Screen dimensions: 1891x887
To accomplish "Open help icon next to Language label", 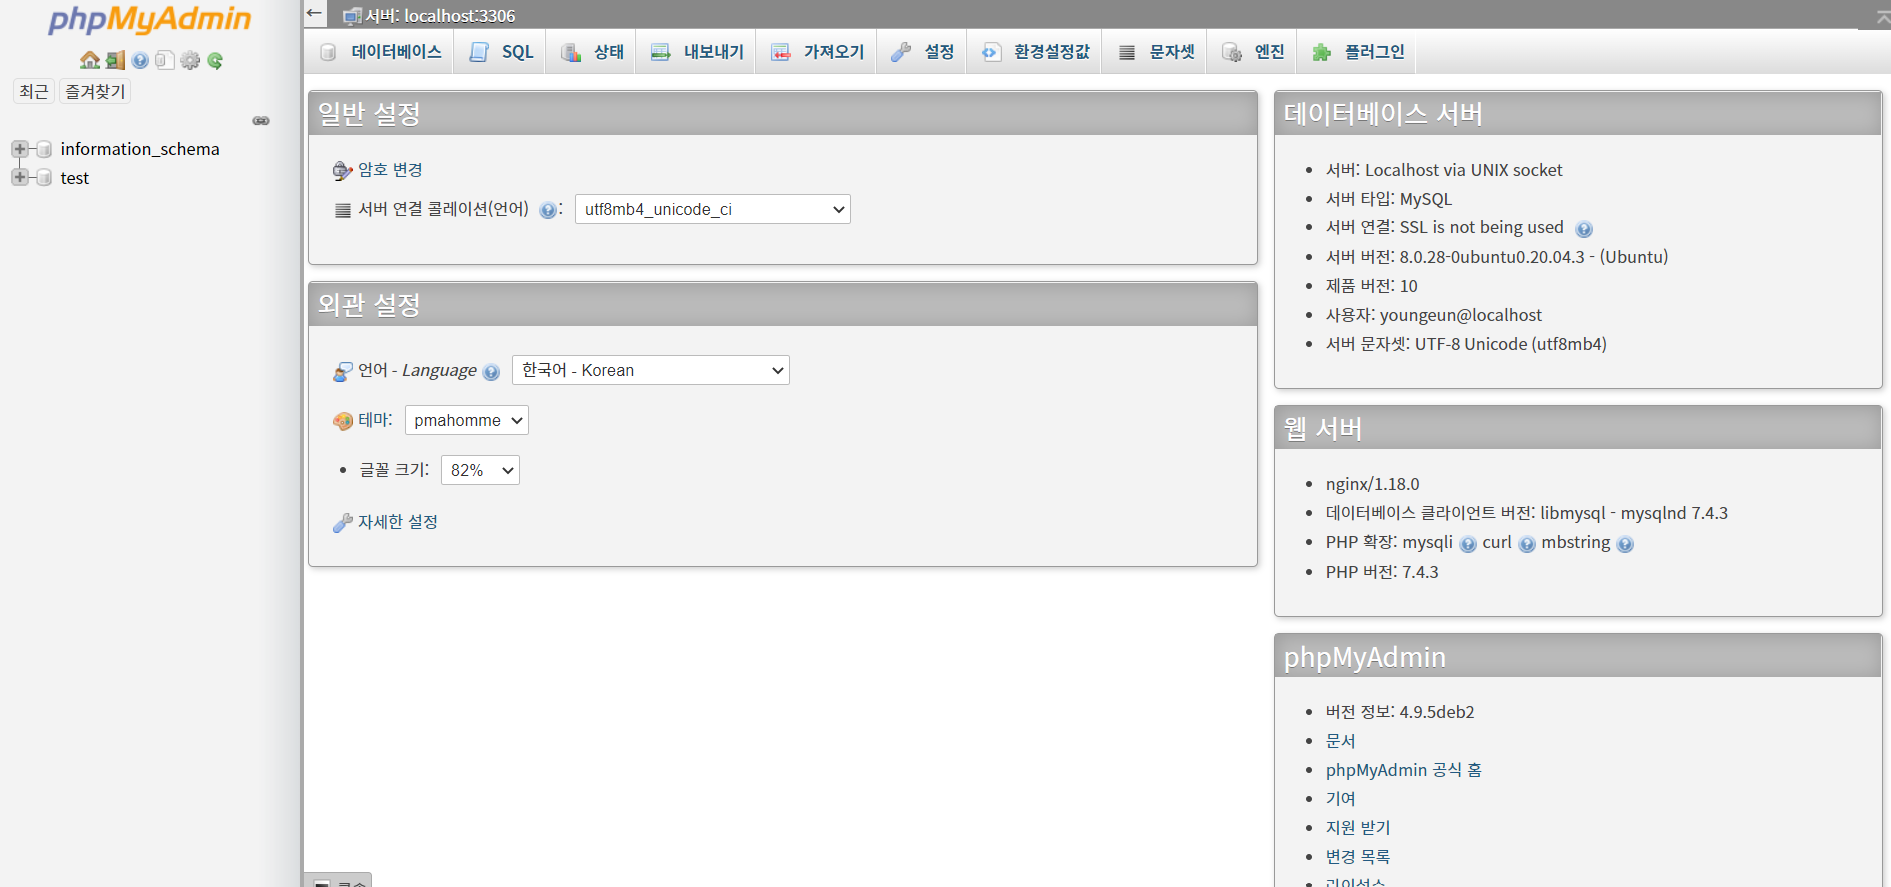I will 491,372.
